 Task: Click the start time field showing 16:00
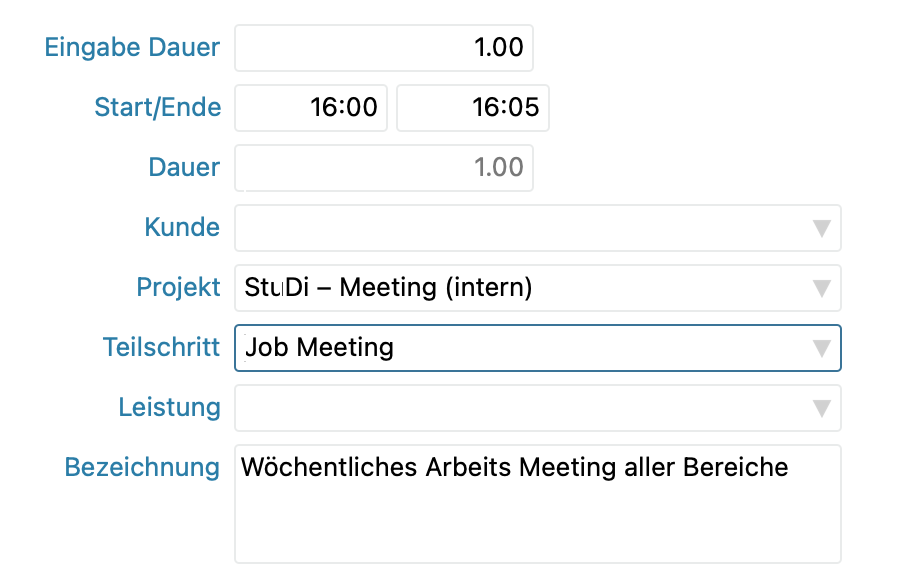pos(311,108)
